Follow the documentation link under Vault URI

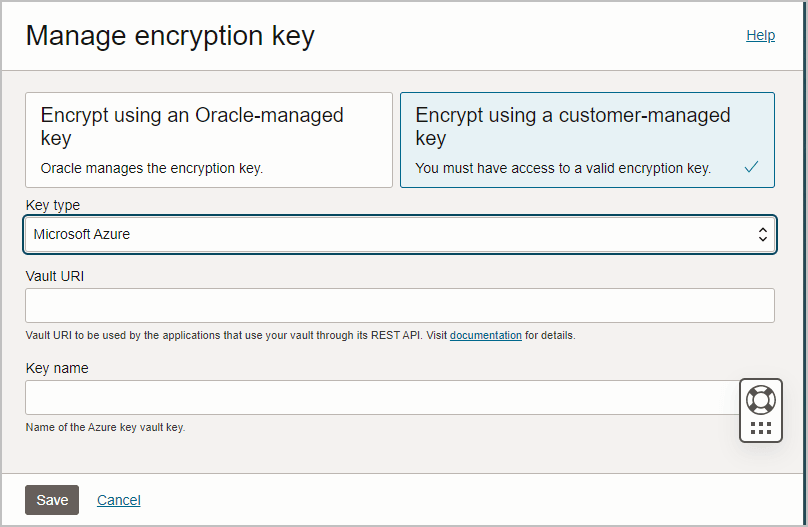485,336
